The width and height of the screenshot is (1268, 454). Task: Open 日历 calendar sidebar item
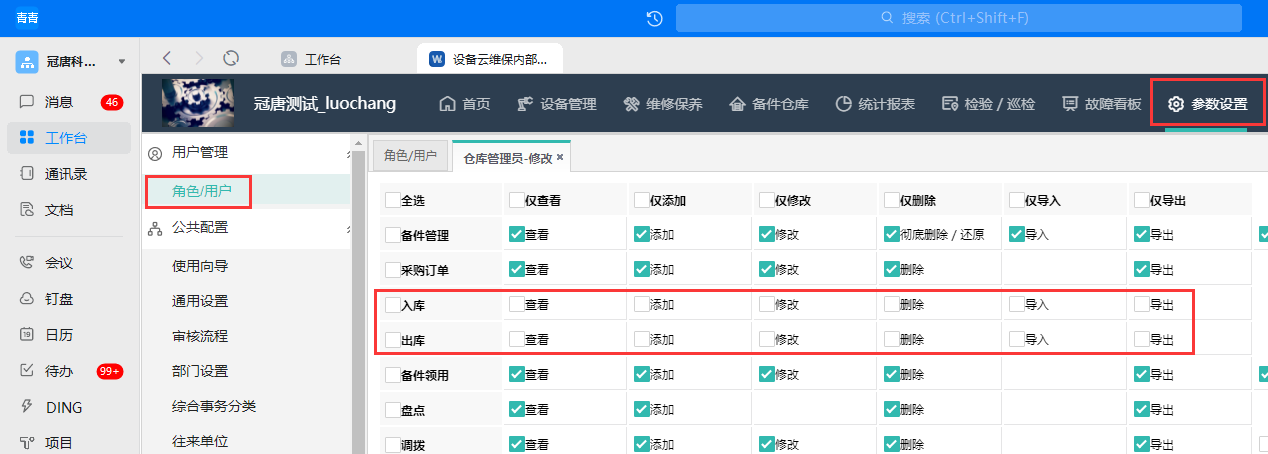[x=59, y=335]
